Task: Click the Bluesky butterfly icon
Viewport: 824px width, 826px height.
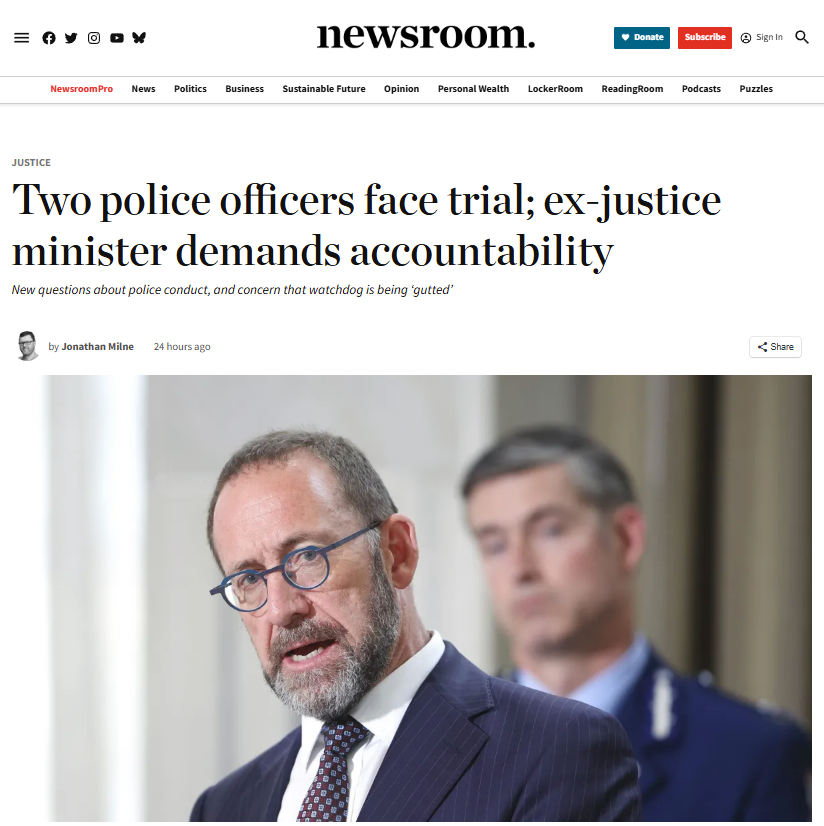Action: coord(139,37)
